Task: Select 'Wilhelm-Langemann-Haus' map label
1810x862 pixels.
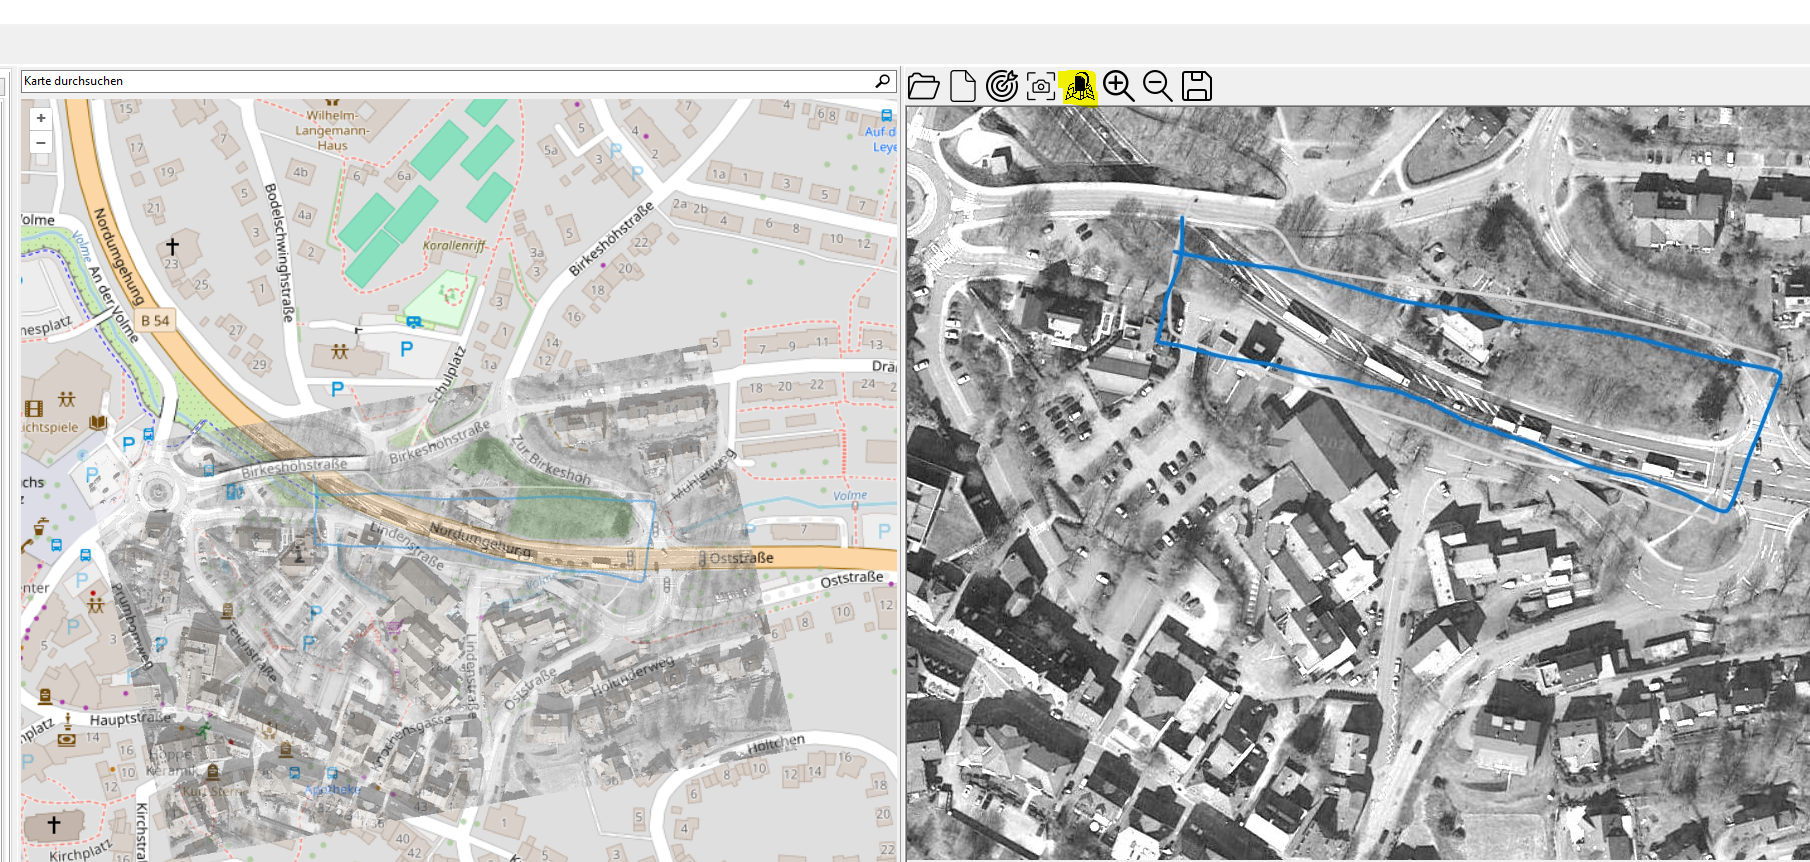Action: [x=334, y=130]
